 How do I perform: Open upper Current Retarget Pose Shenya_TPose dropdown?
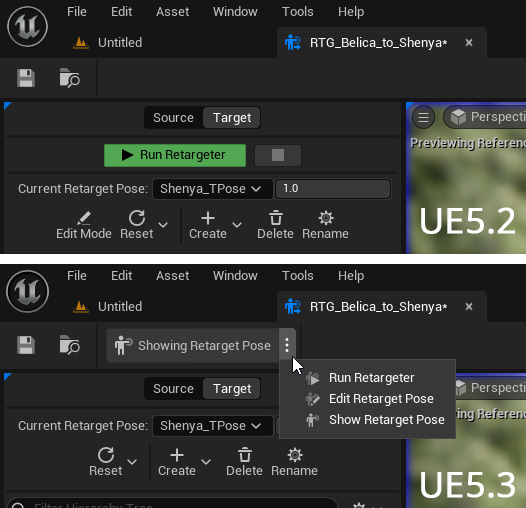point(212,189)
